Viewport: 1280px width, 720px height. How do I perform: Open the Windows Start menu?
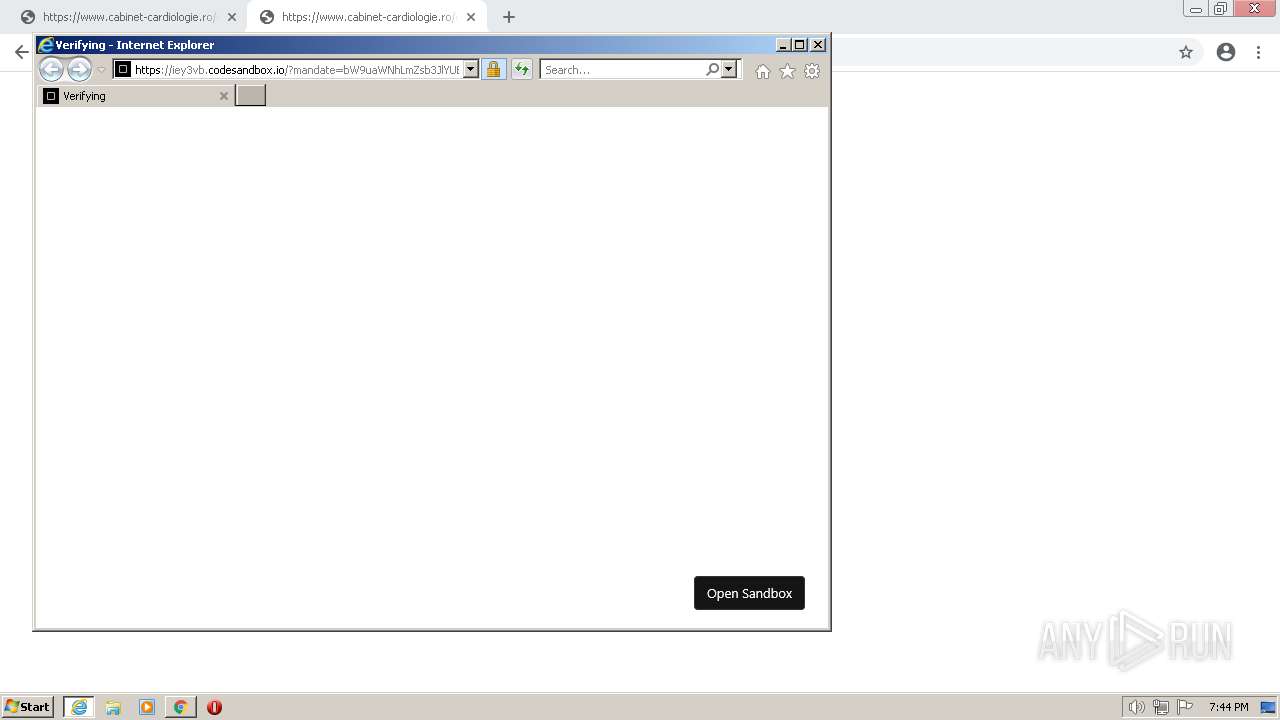click(28, 707)
